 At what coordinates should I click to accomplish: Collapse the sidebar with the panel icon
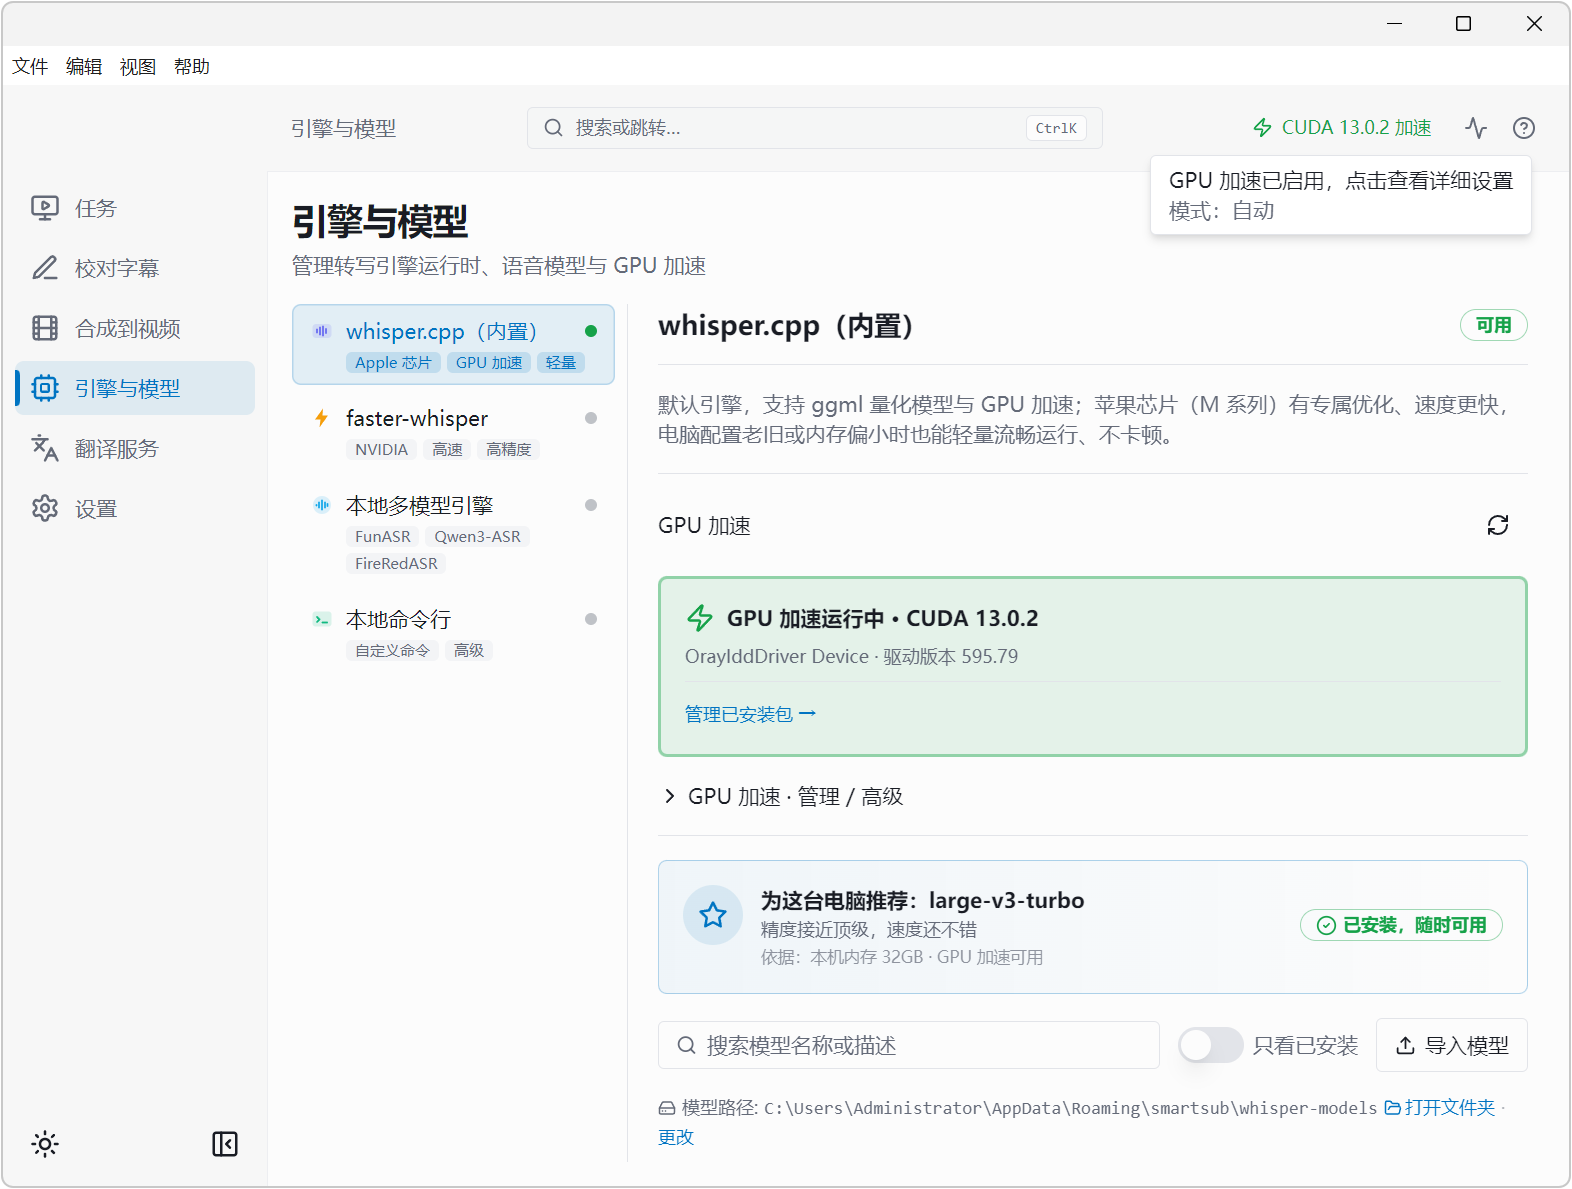point(225,1144)
